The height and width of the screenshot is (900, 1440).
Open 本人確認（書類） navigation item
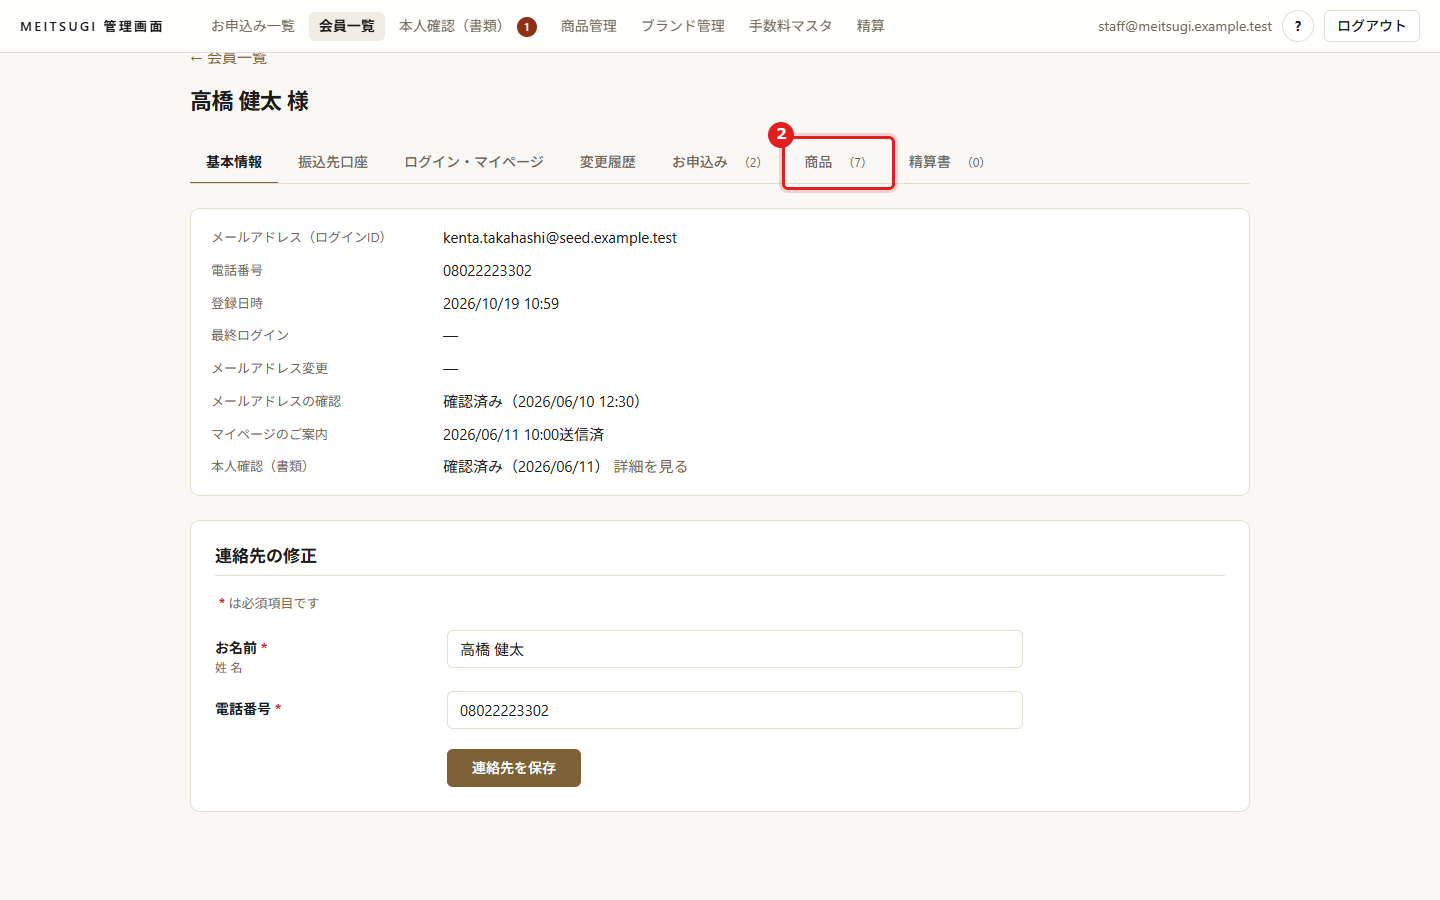(467, 26)
